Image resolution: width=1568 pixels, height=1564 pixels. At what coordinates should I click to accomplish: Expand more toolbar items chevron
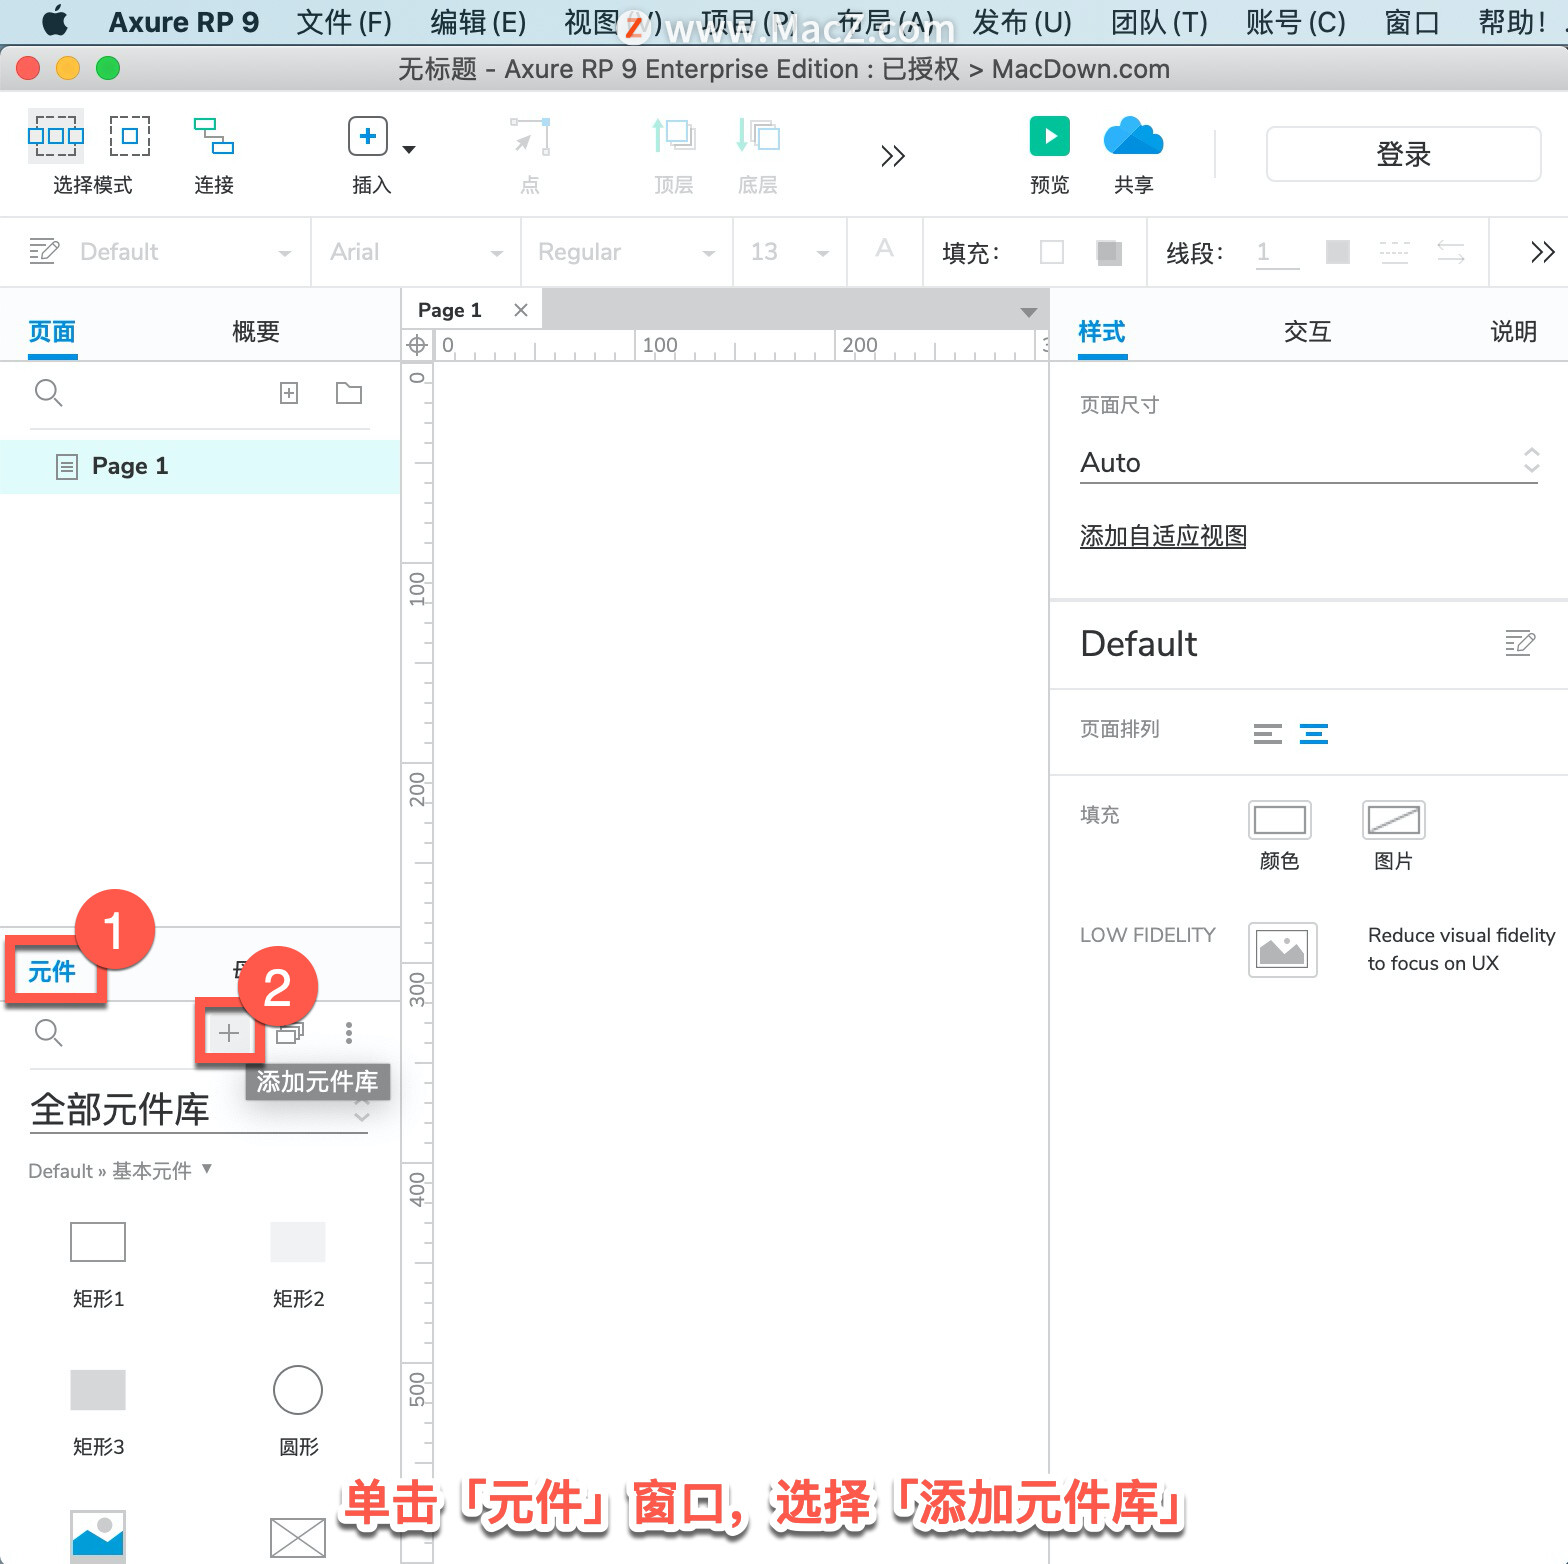point(893,156)
